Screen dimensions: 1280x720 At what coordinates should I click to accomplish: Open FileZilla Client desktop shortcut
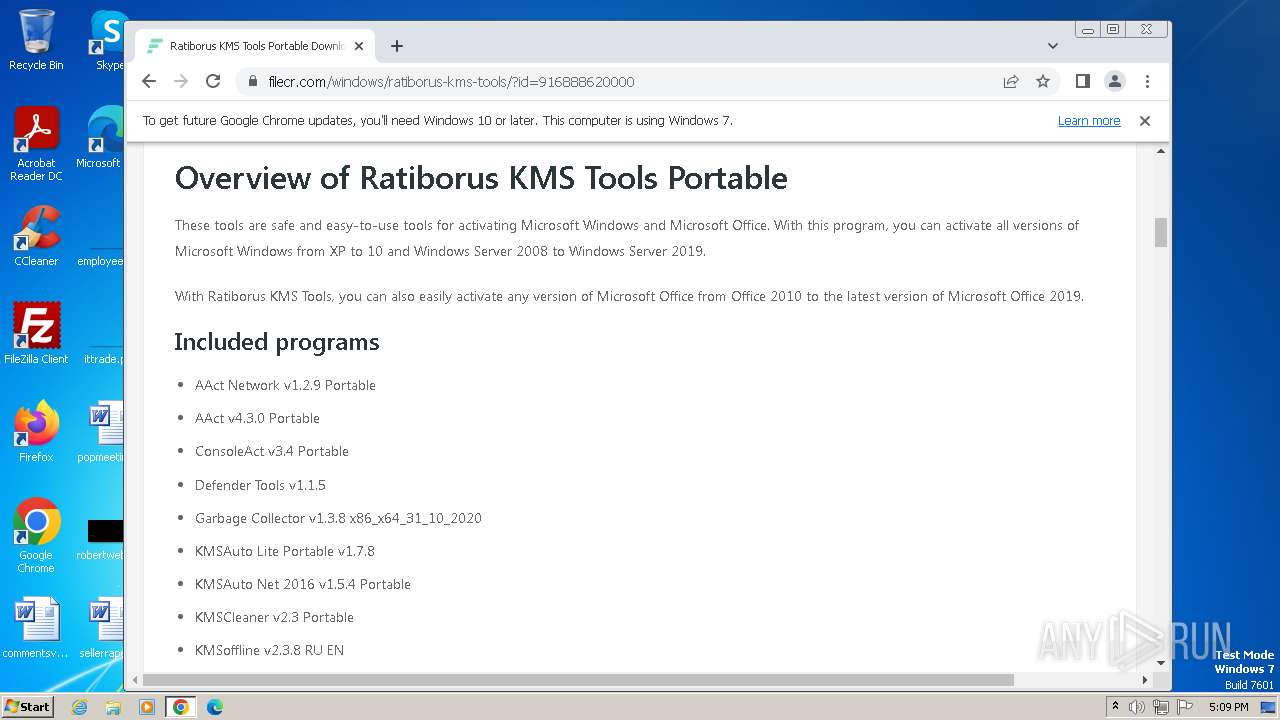click(36, 333)
